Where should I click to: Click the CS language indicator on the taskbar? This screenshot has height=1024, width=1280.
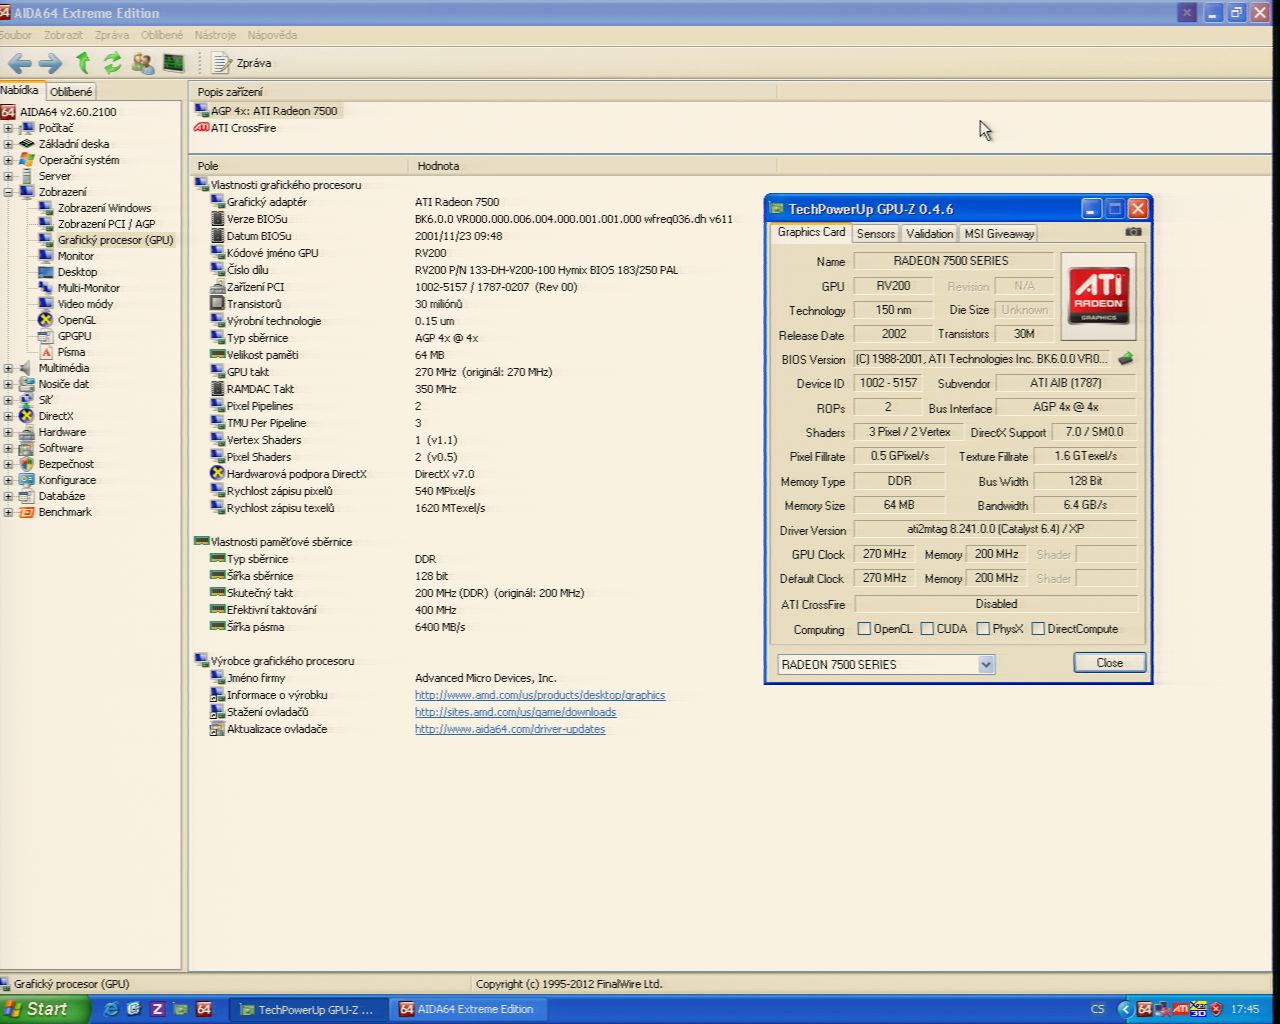coord(1097,1009)
